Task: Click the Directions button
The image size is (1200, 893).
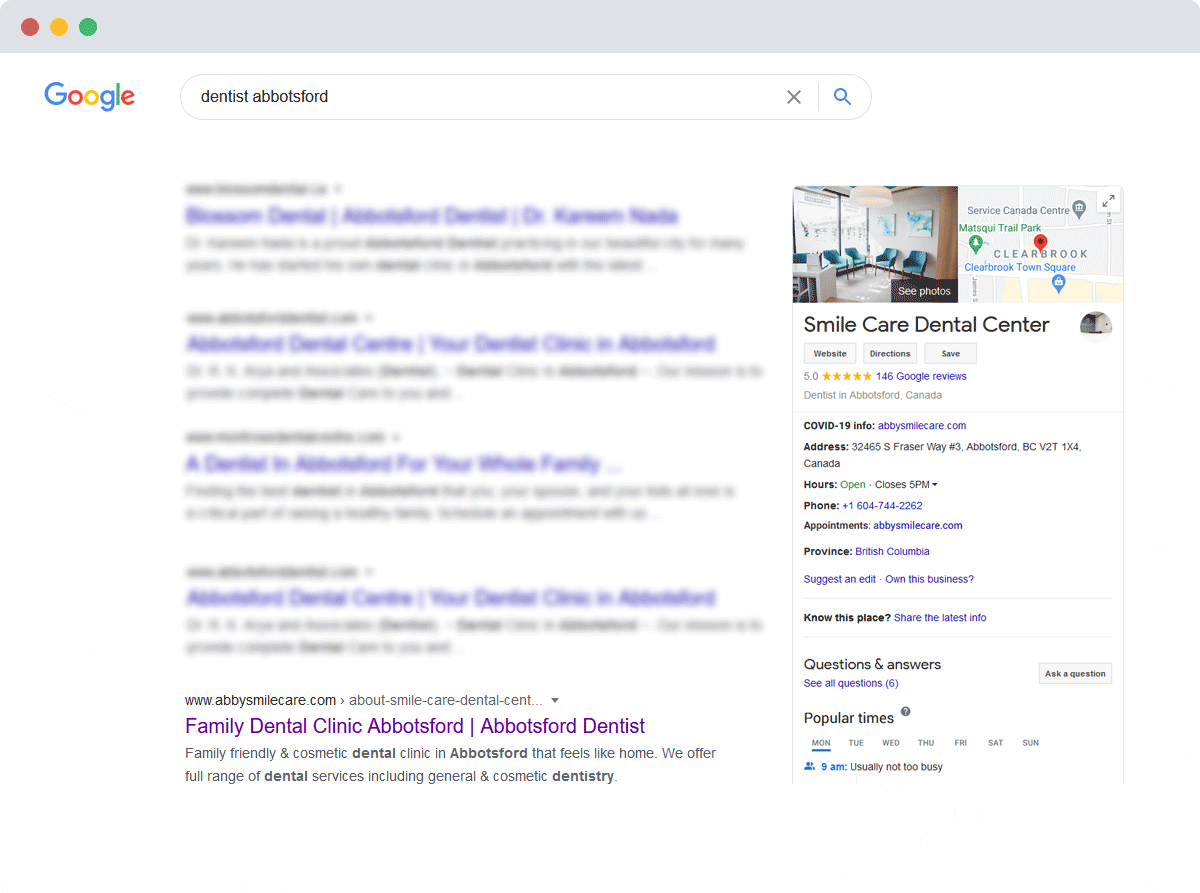Action: tap(890, 353)
